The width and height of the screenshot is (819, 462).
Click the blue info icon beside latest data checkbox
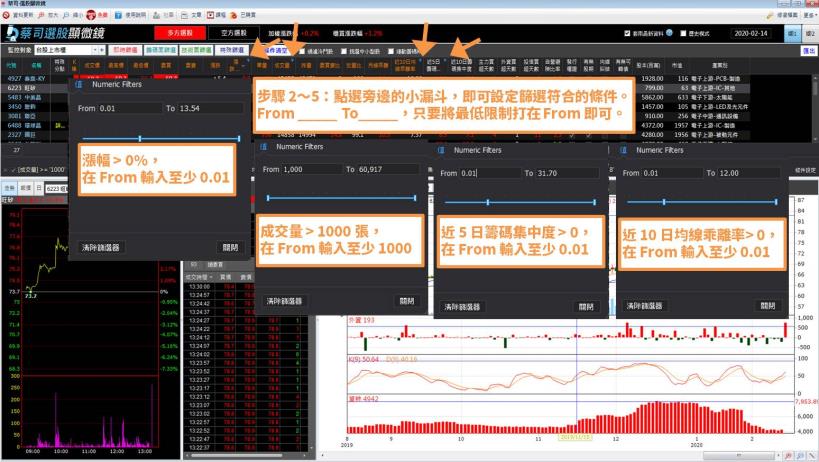[x=669, y=32]
